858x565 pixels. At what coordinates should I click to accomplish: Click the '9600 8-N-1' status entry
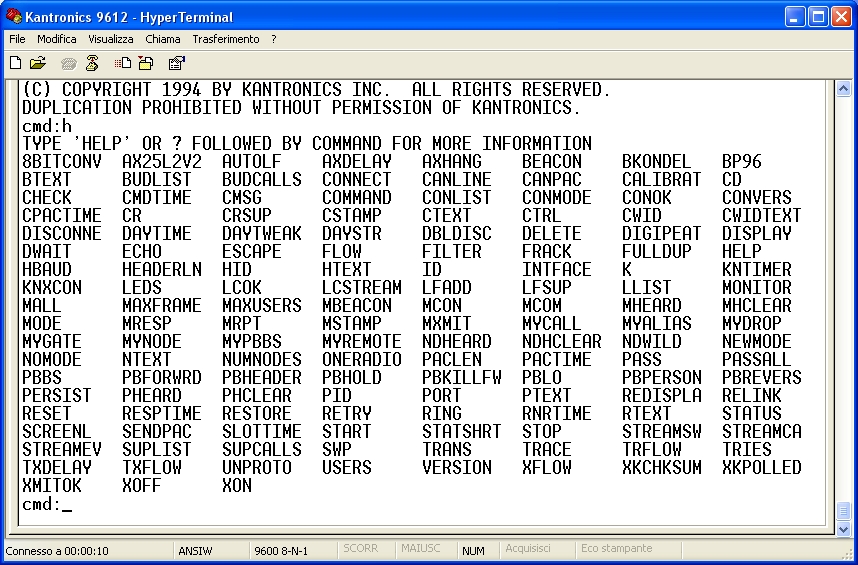[281, 551]
